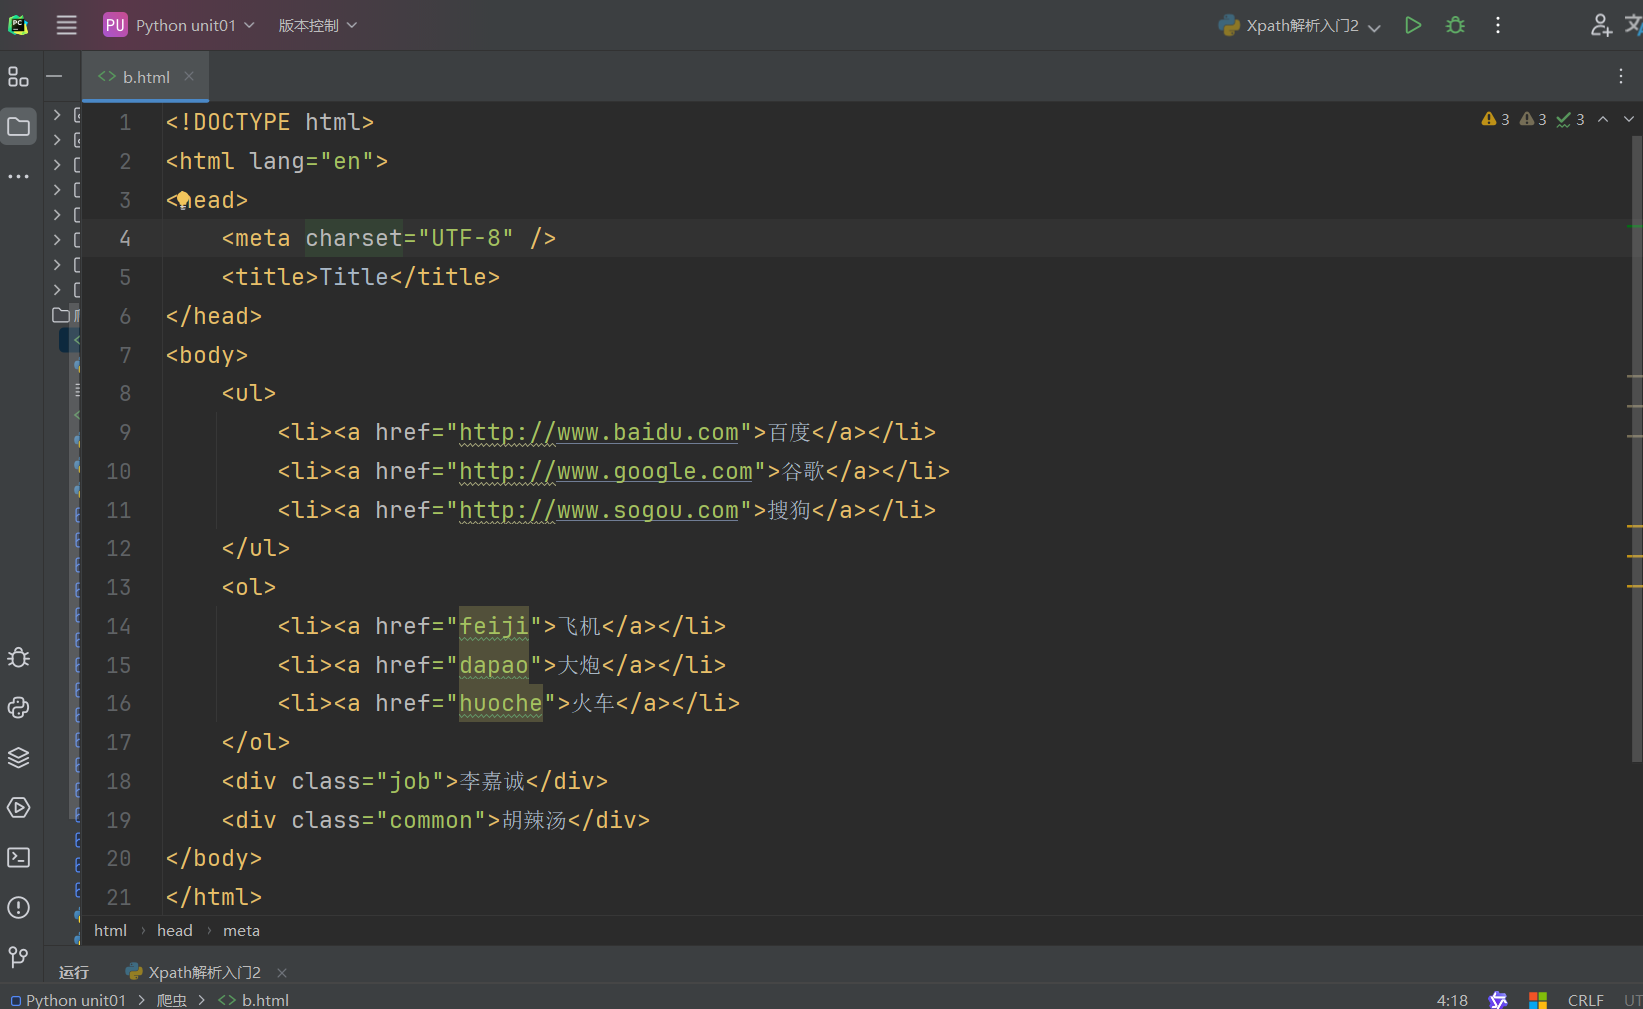The height and width of the screenshot is (1009, 1643).
Task: Click the job class div line
Action: tap(414, 781)
